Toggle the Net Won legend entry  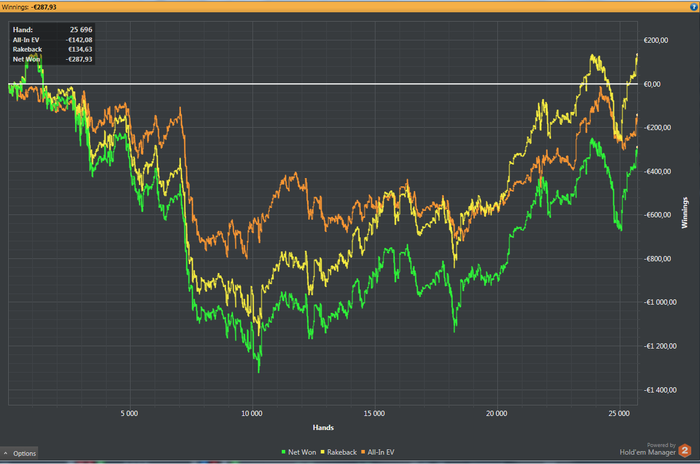[x=299, y=452]
